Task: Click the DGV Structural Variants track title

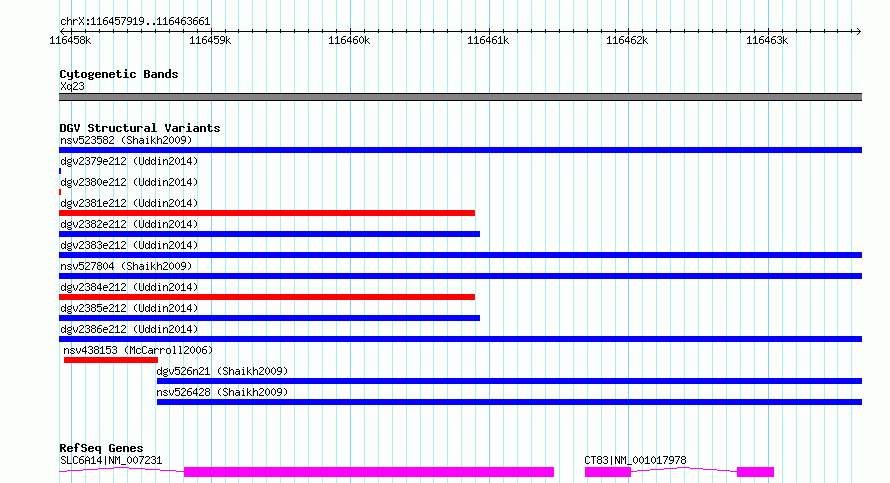Action: pyautogui.click(x=140, y=128)
